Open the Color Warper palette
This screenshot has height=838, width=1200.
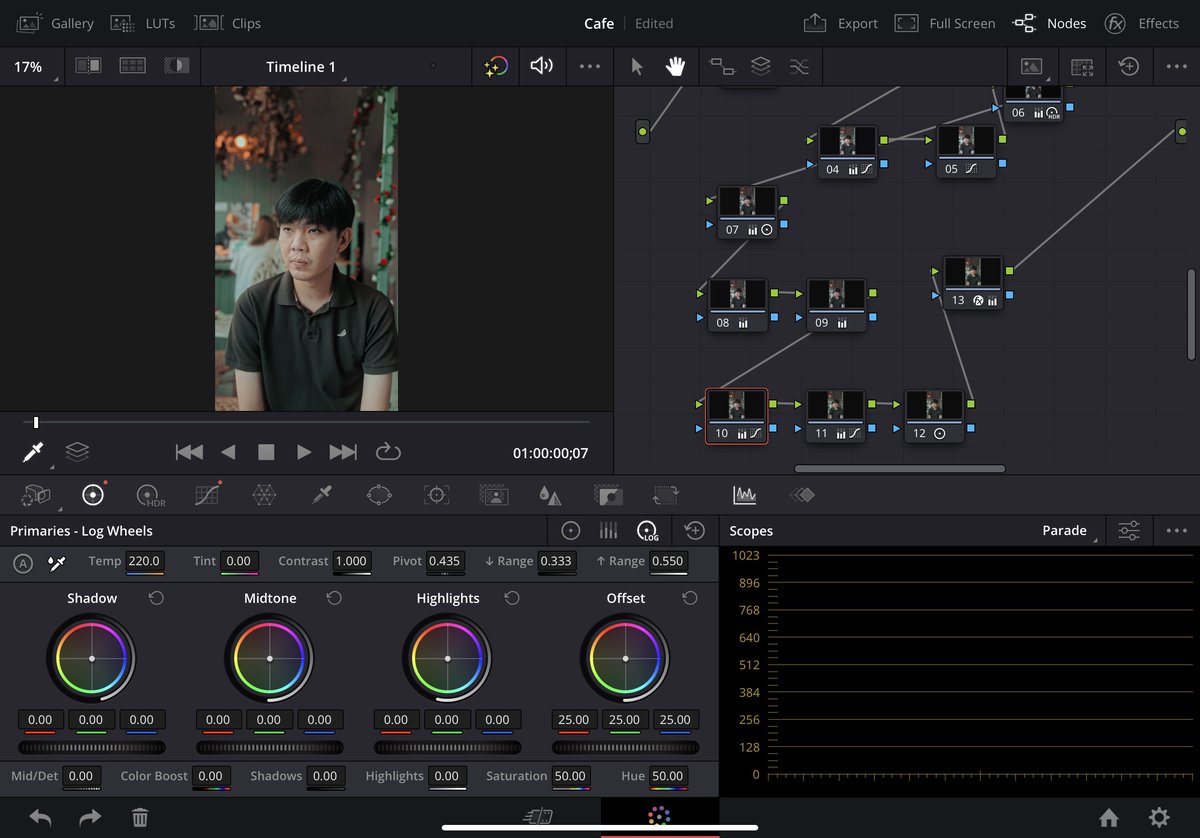coord(264,494)
